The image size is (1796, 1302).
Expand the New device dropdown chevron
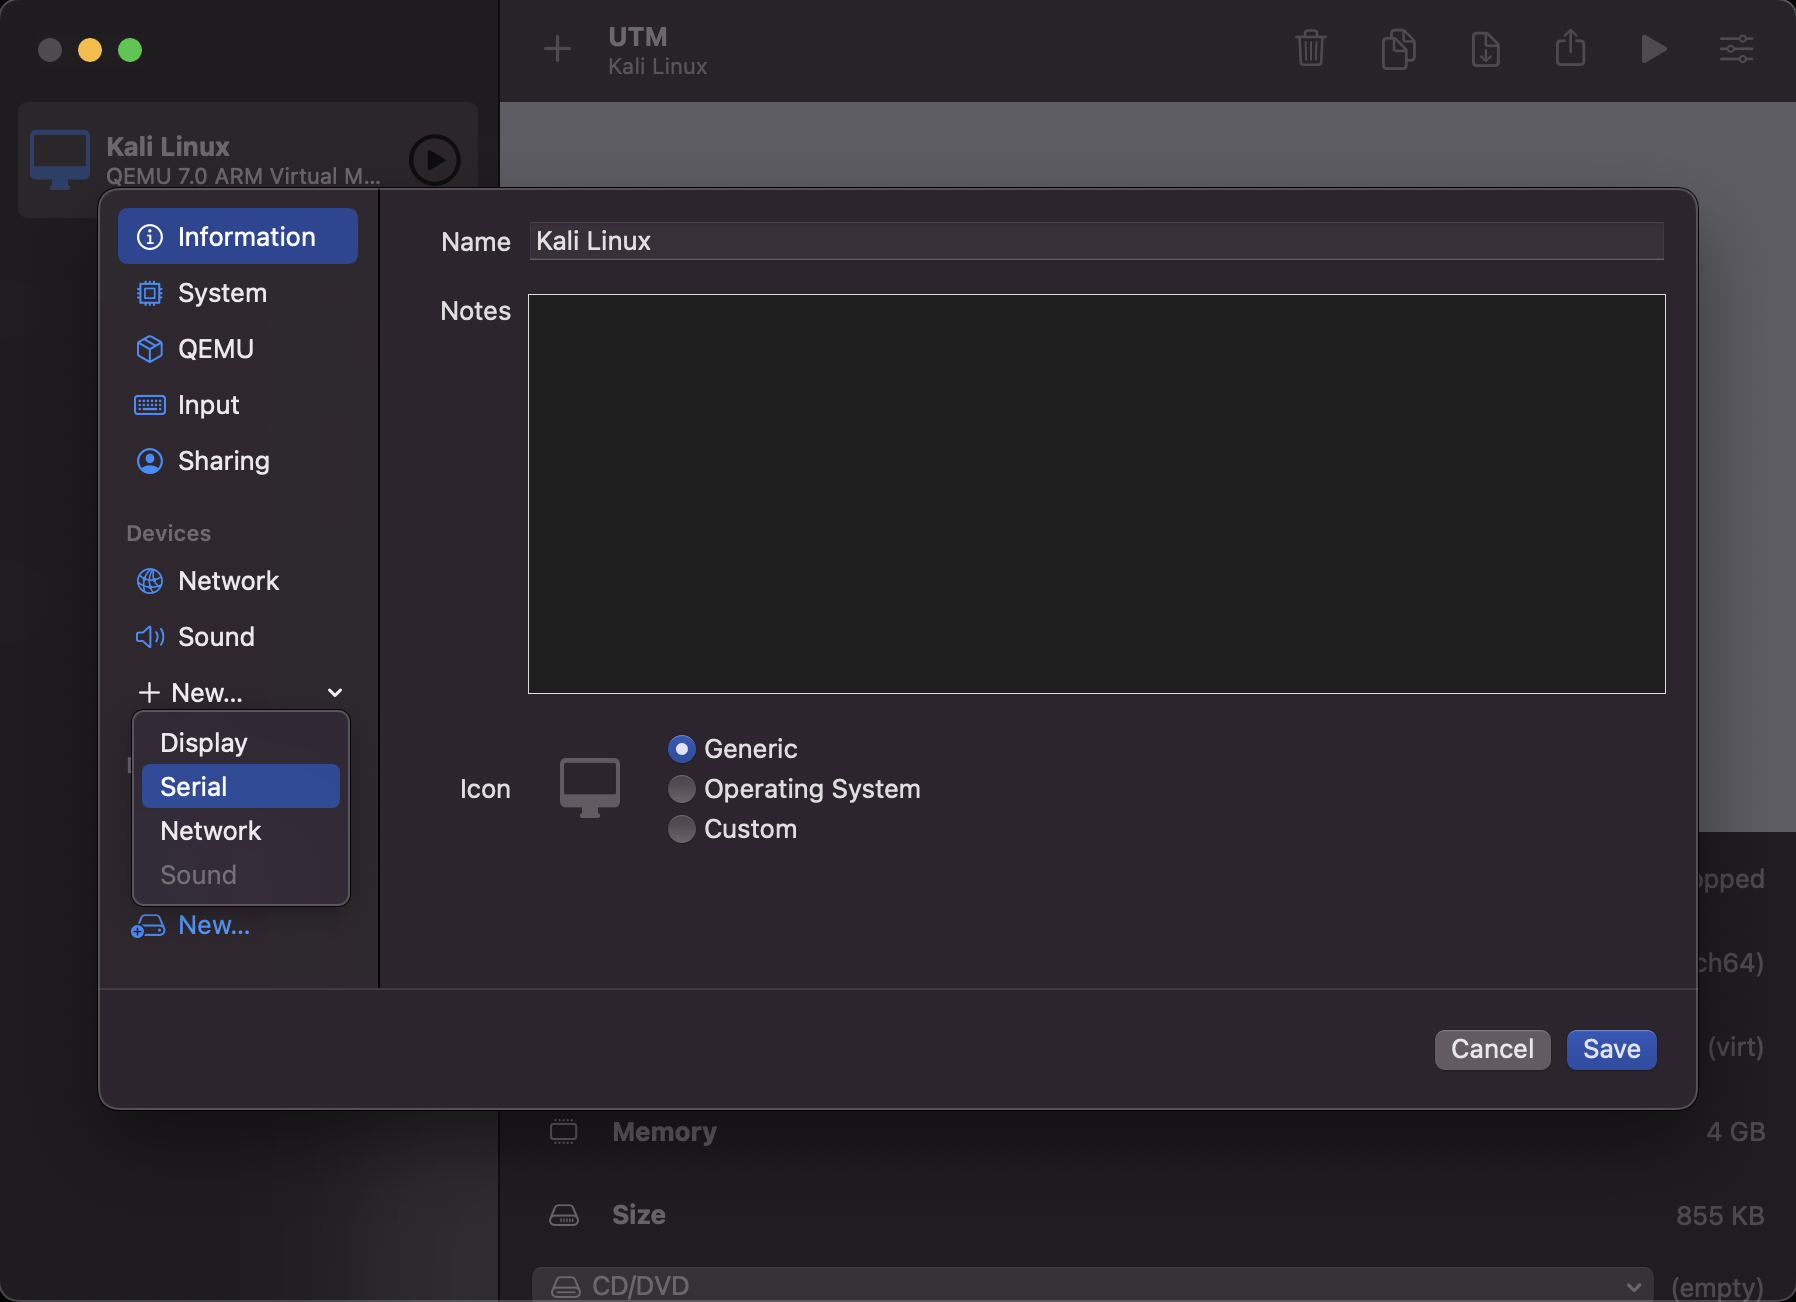click(334, 692)
